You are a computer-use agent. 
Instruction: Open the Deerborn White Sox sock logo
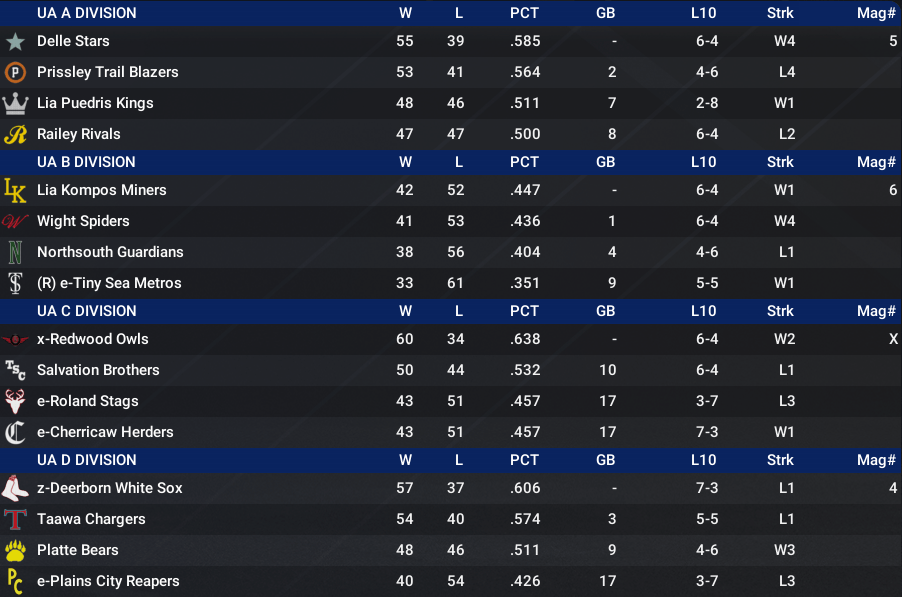pos(15,488)
